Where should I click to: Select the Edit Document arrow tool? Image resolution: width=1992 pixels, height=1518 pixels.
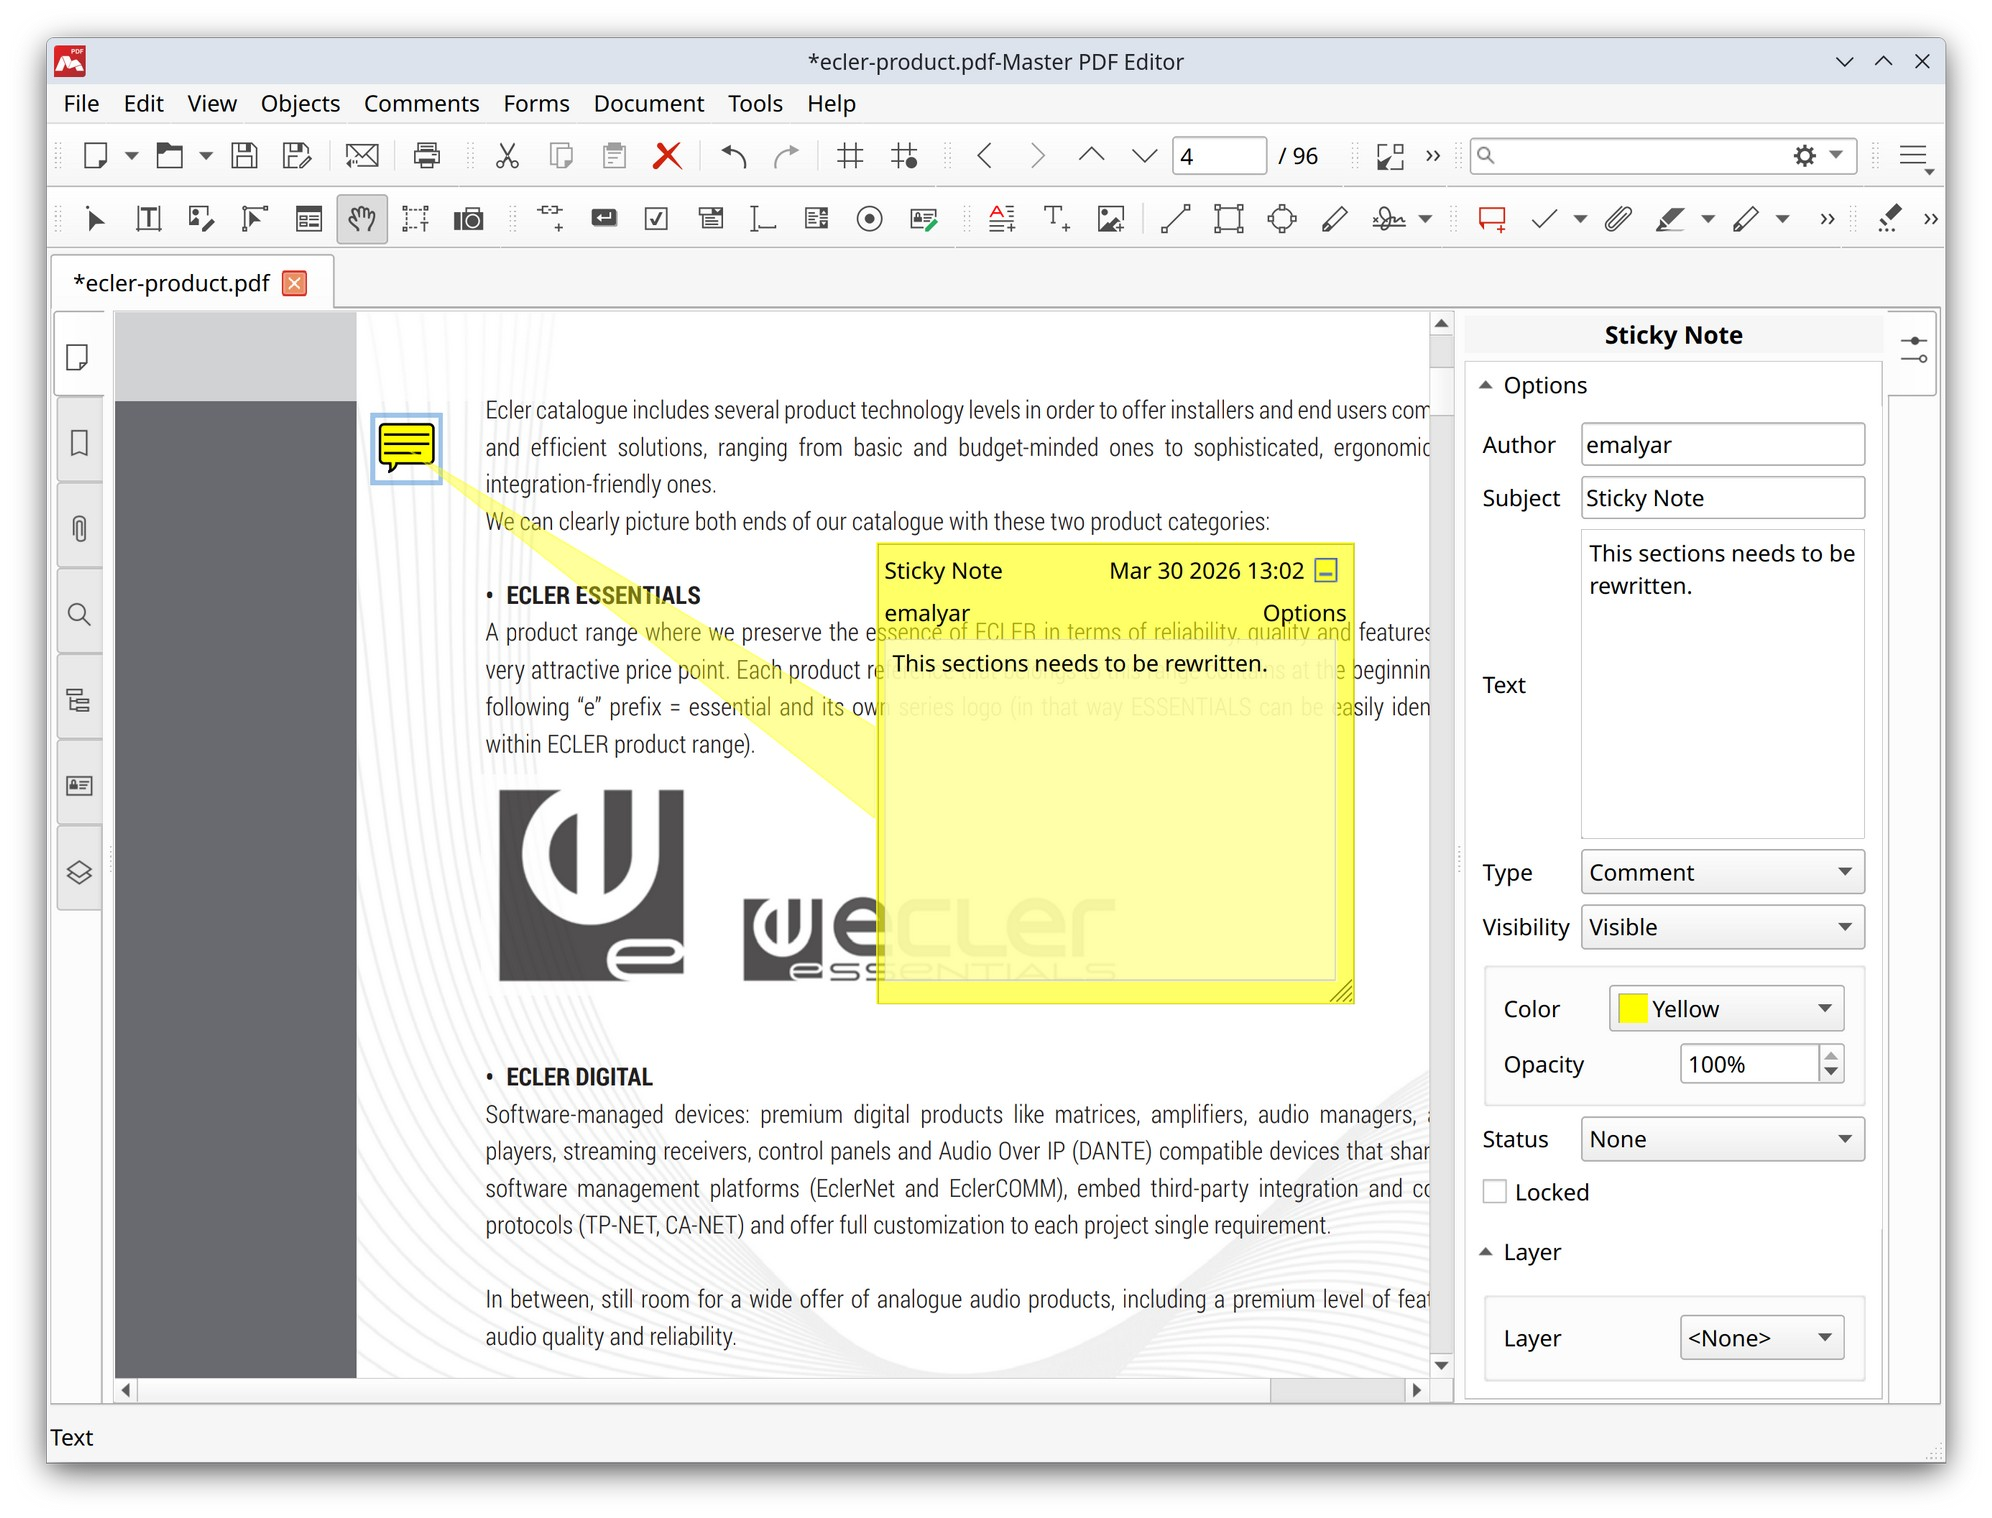(x=95, y=219)
